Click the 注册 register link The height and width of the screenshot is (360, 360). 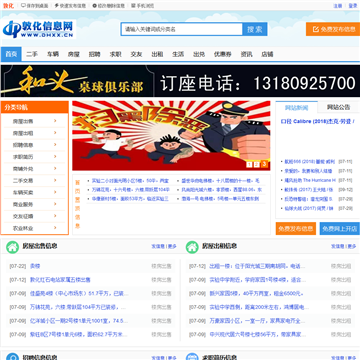(338, 6)
